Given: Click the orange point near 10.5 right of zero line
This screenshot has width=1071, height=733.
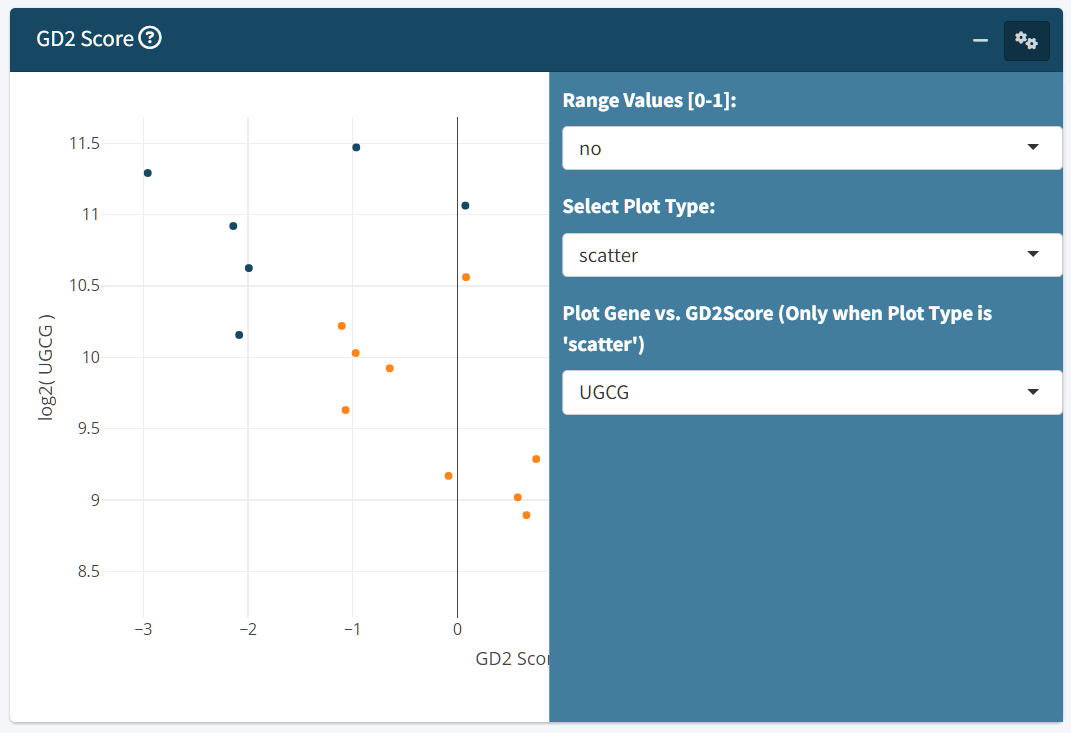Looking at the screenshot, I should (x=466, y=277).
